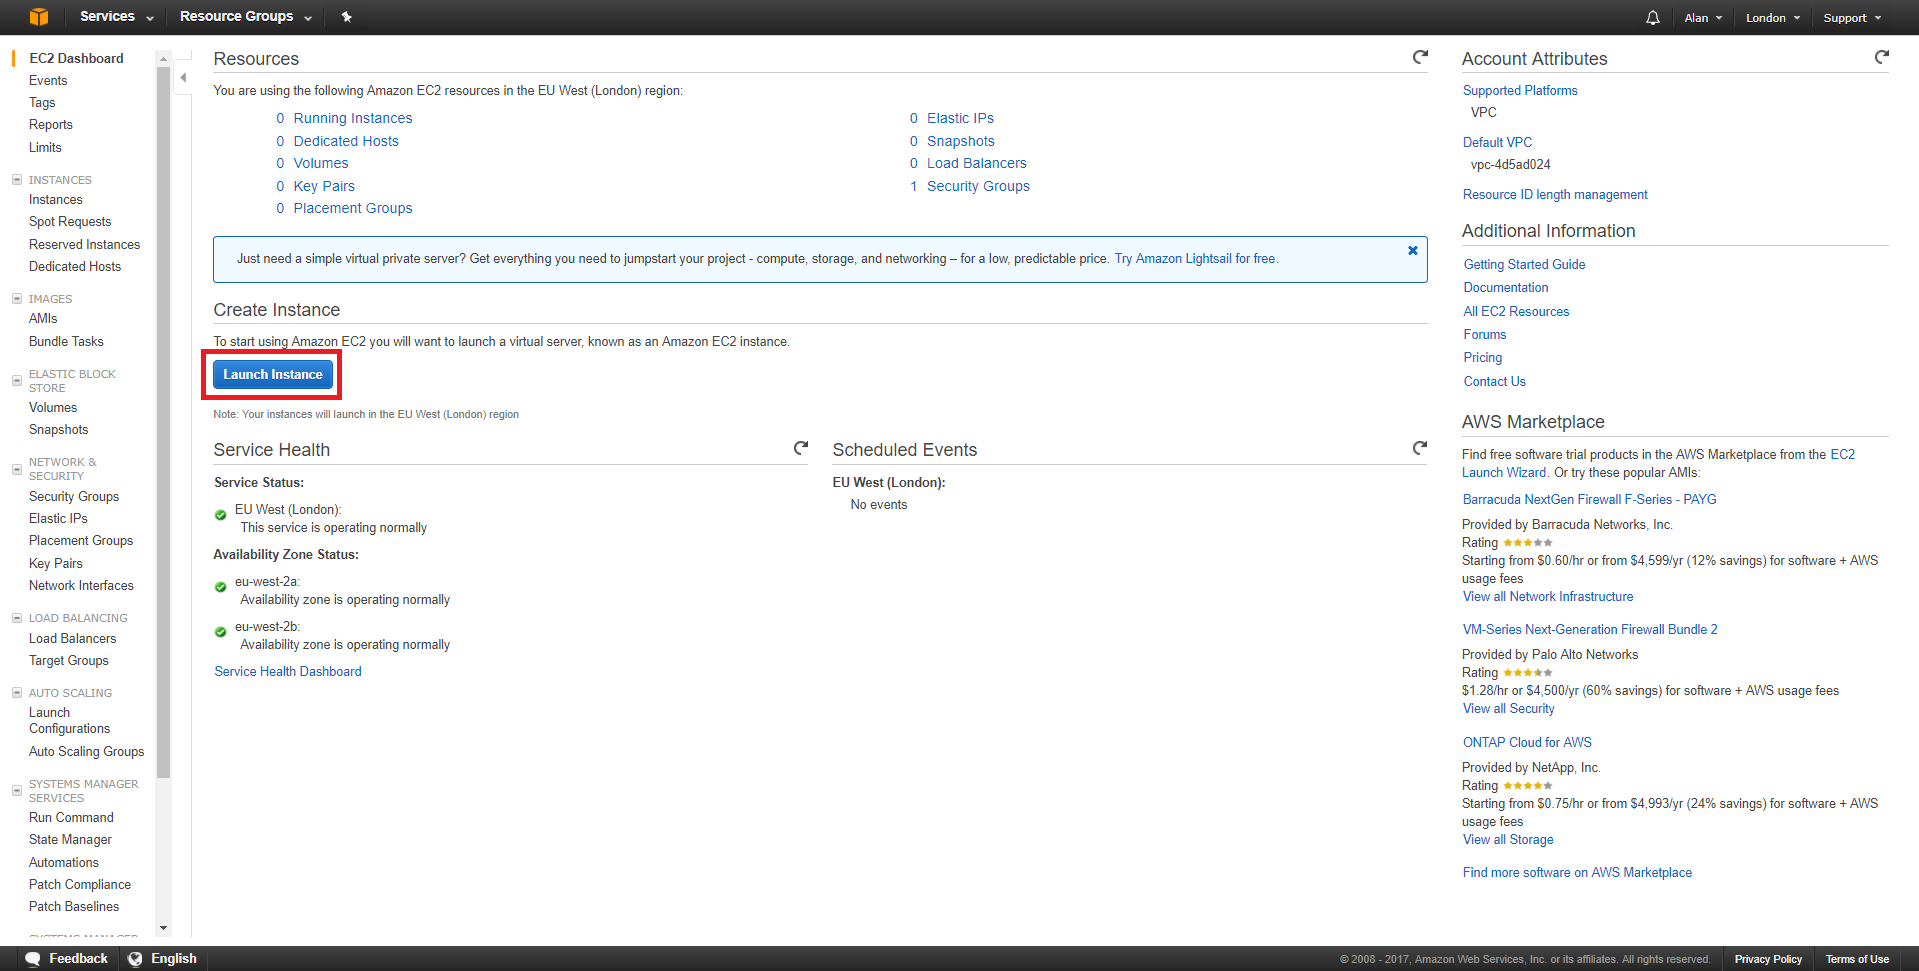Open Tags from the sidebar
Screen dimensions: 1919x971
pyautogui.click(x=42, y=103)
